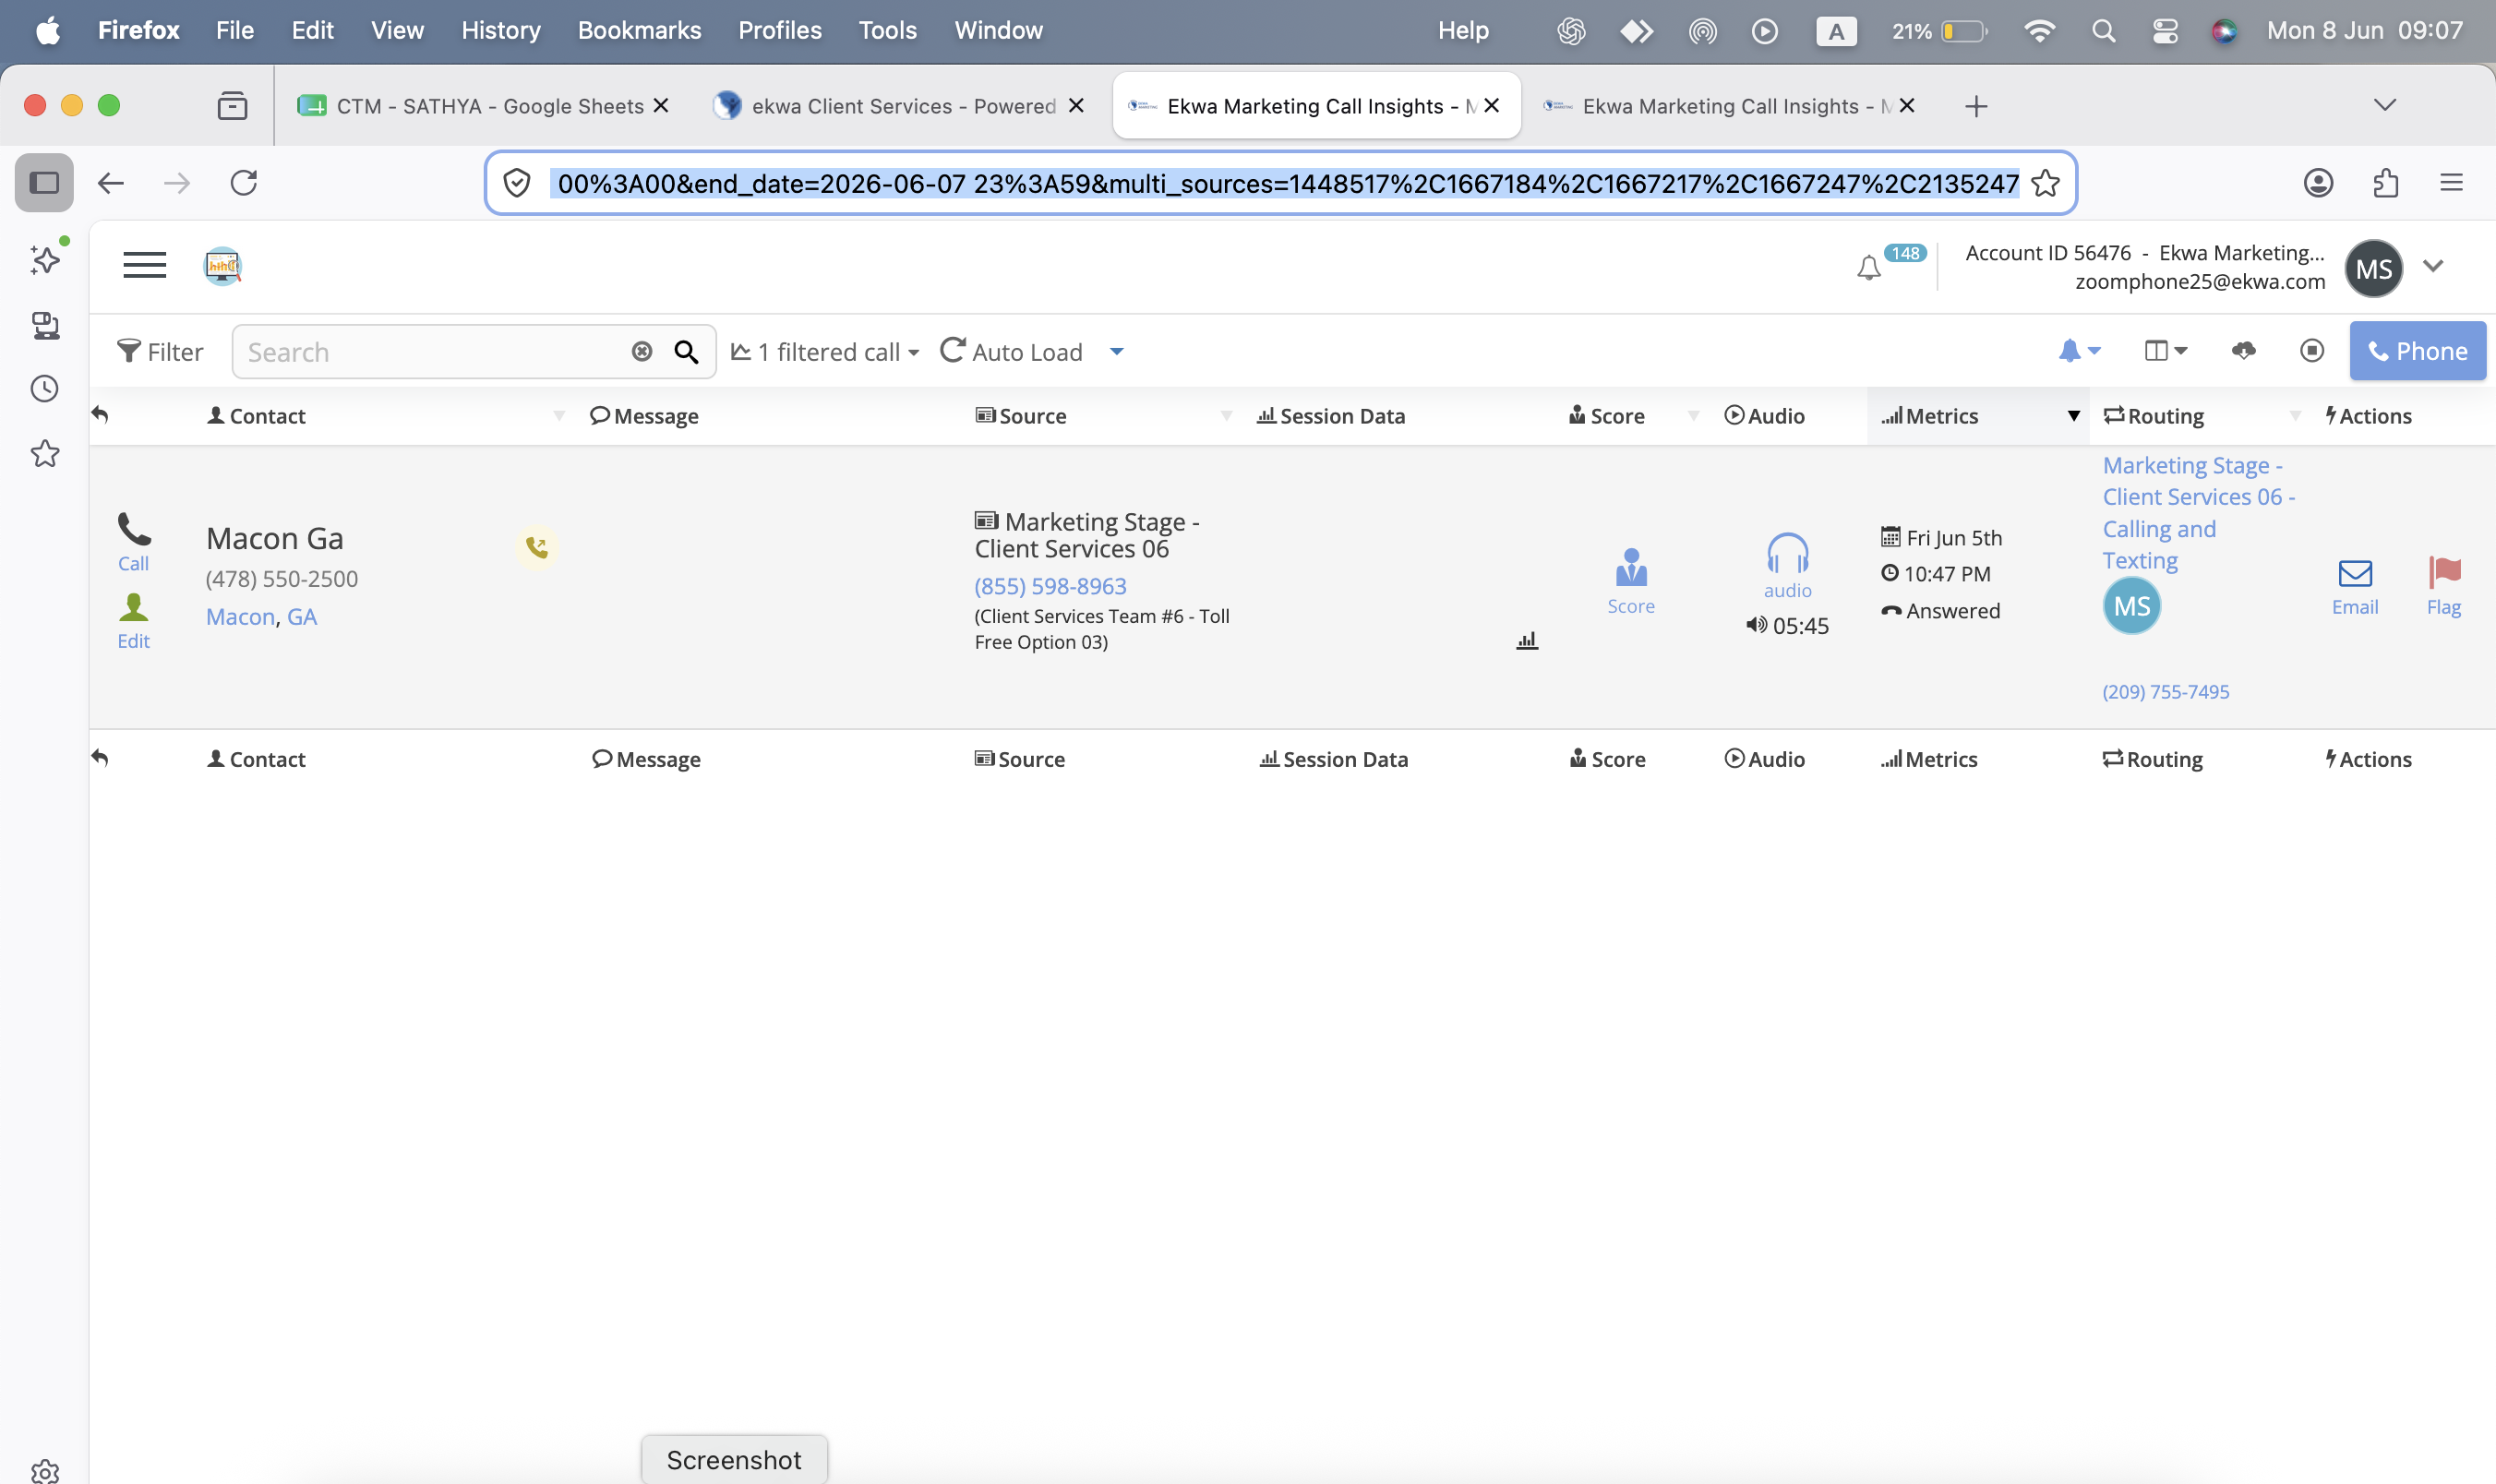The image size is (2496, 1484).
Task: Click tracking number (855) 598-8963
Action: coord(1050,586)
